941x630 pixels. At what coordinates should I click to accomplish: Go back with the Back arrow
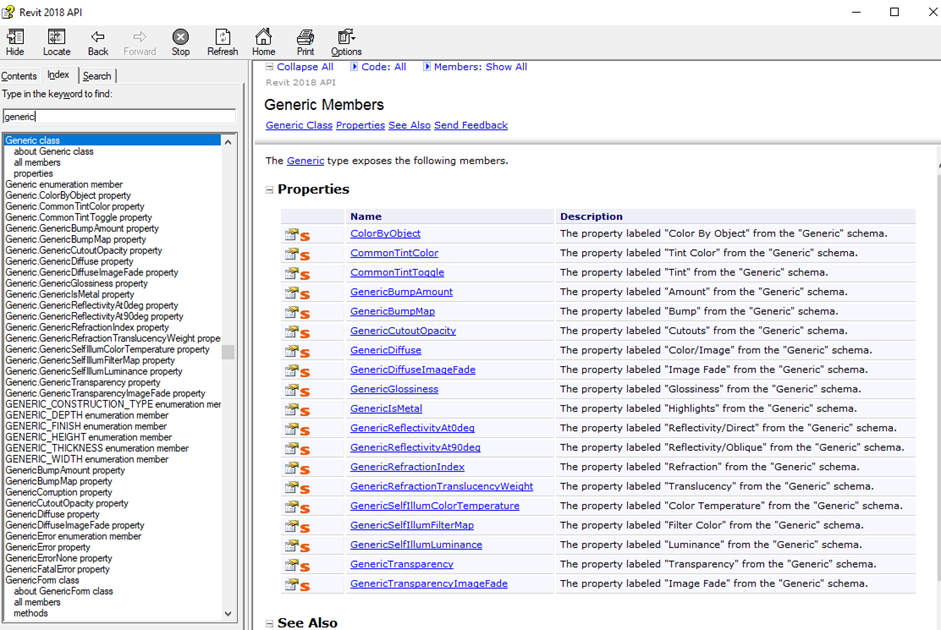pos(97,42)
